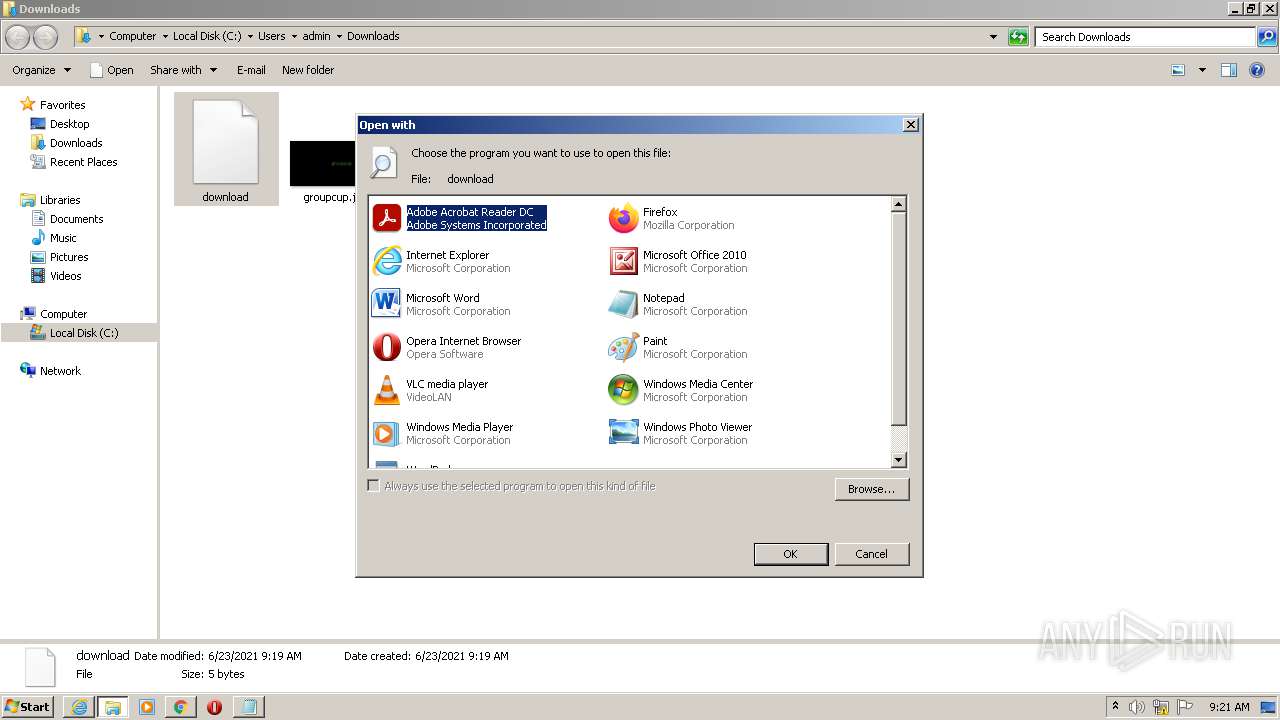Image resolution: width=1280 pixels, height=720 pixels.
Task: Go back in Explorer navigation
Action: pyautogui.click(x=18, y=37)
